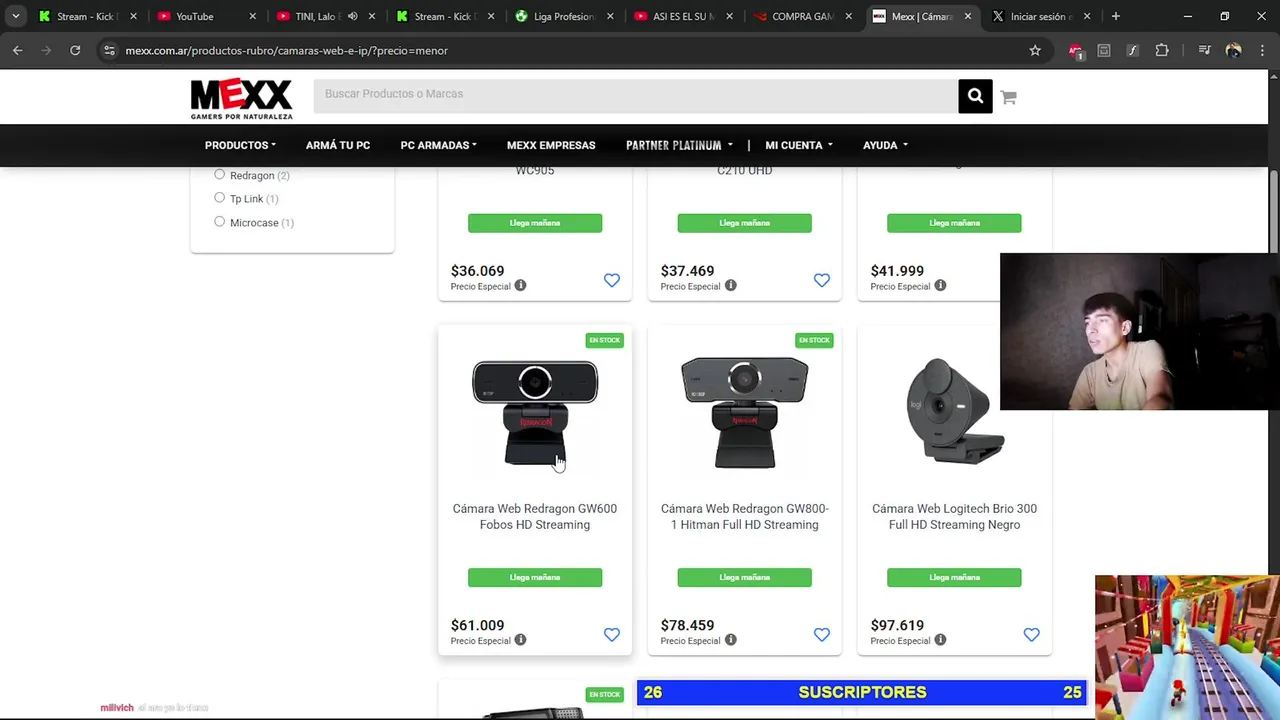Open a new browser tab with plus

pos(1116,16)
